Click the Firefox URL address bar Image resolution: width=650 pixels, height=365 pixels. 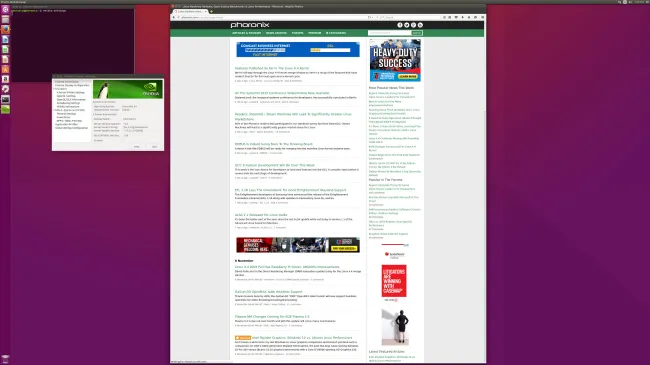pos(274,17)
